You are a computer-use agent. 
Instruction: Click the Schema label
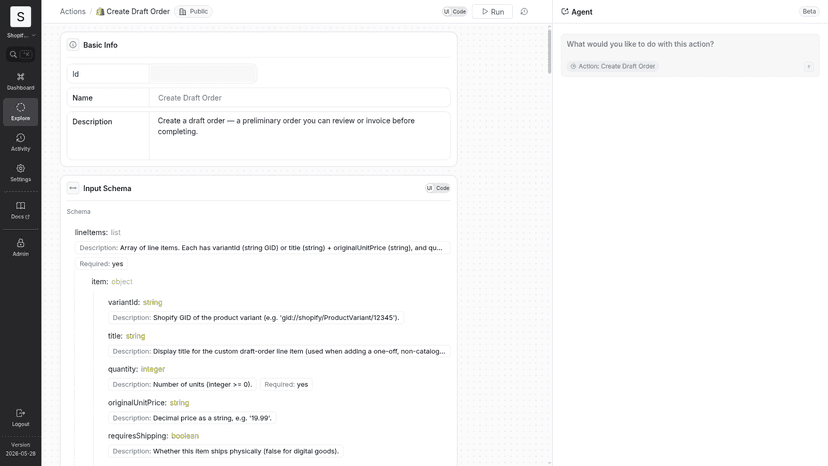79,212
